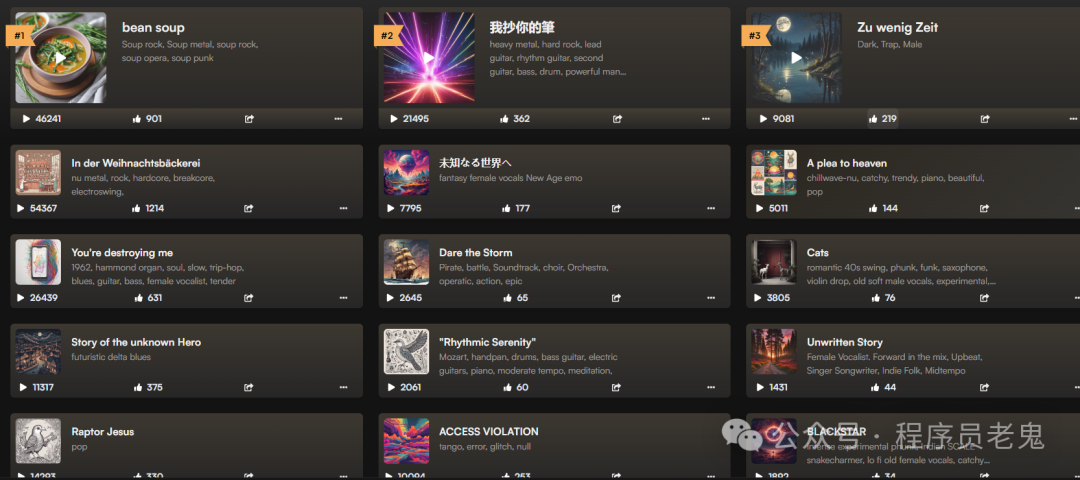Share the bean soup track
The height and width of the screenshot is (480, 1080).
tap(249, 118)
